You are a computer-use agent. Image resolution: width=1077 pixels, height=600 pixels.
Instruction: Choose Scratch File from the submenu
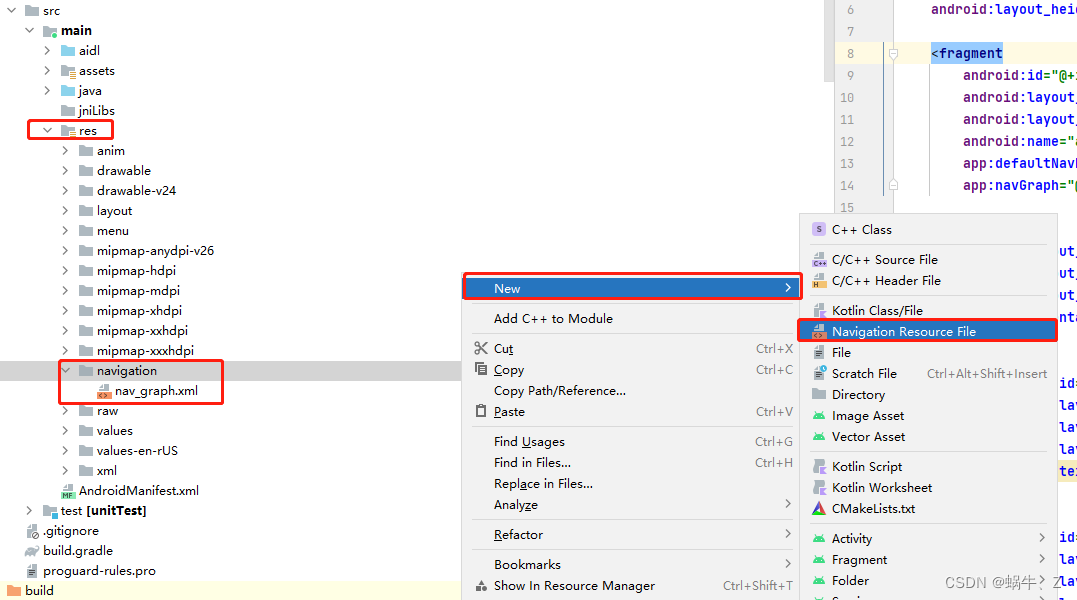point(861,372)
